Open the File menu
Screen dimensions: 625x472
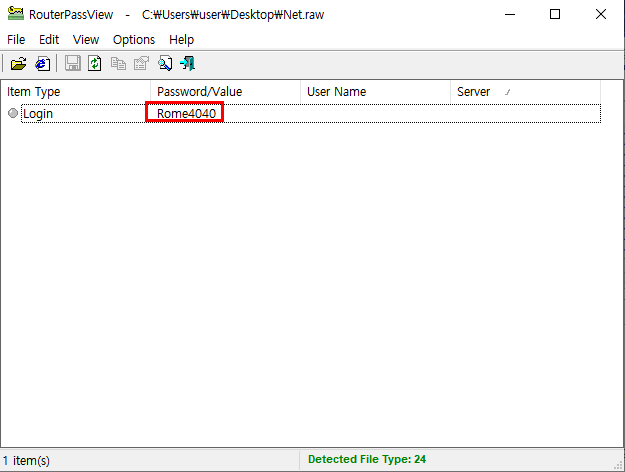tap(16, 40)
